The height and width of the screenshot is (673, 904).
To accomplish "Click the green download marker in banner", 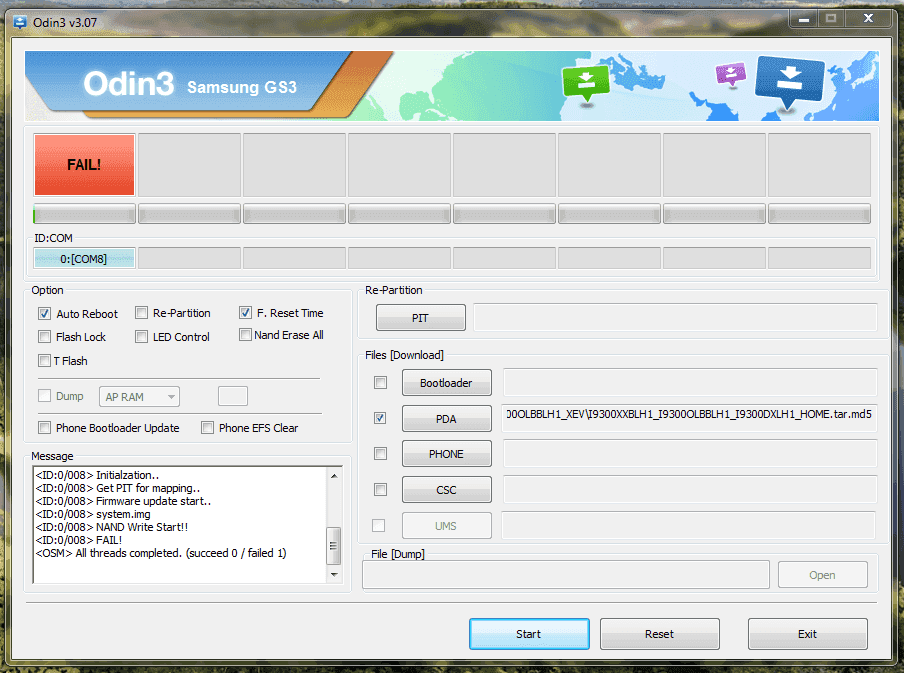I will click(586, 82).
